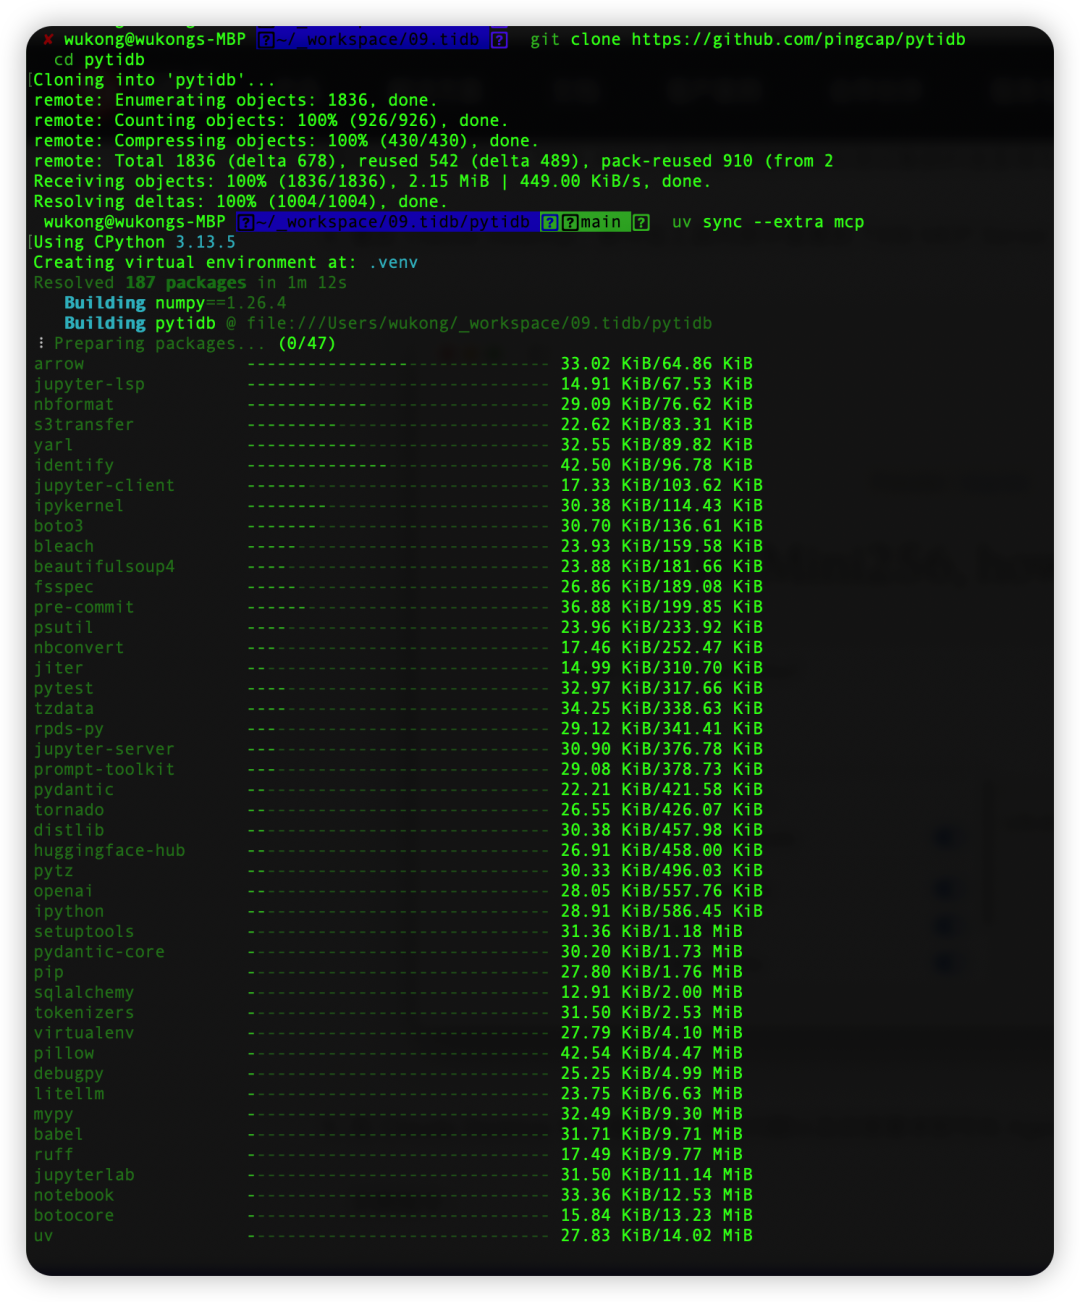The width and height of the screenshot is (1080, 1302).
Task: Select the 'jiter' package name
Action: click(x=59, y=667)
